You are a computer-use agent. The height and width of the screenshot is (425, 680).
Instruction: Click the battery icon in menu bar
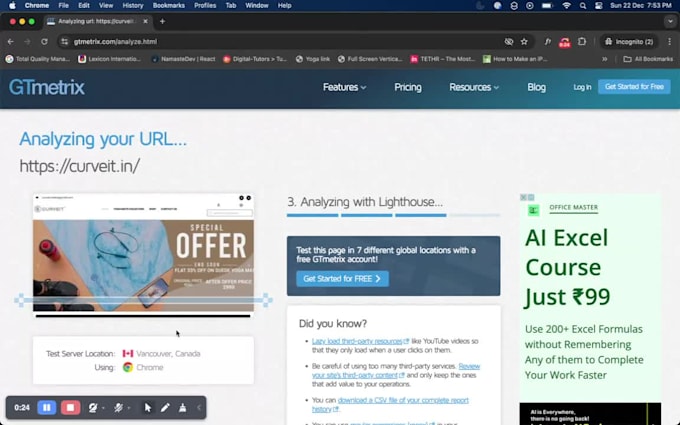(547, 6)
